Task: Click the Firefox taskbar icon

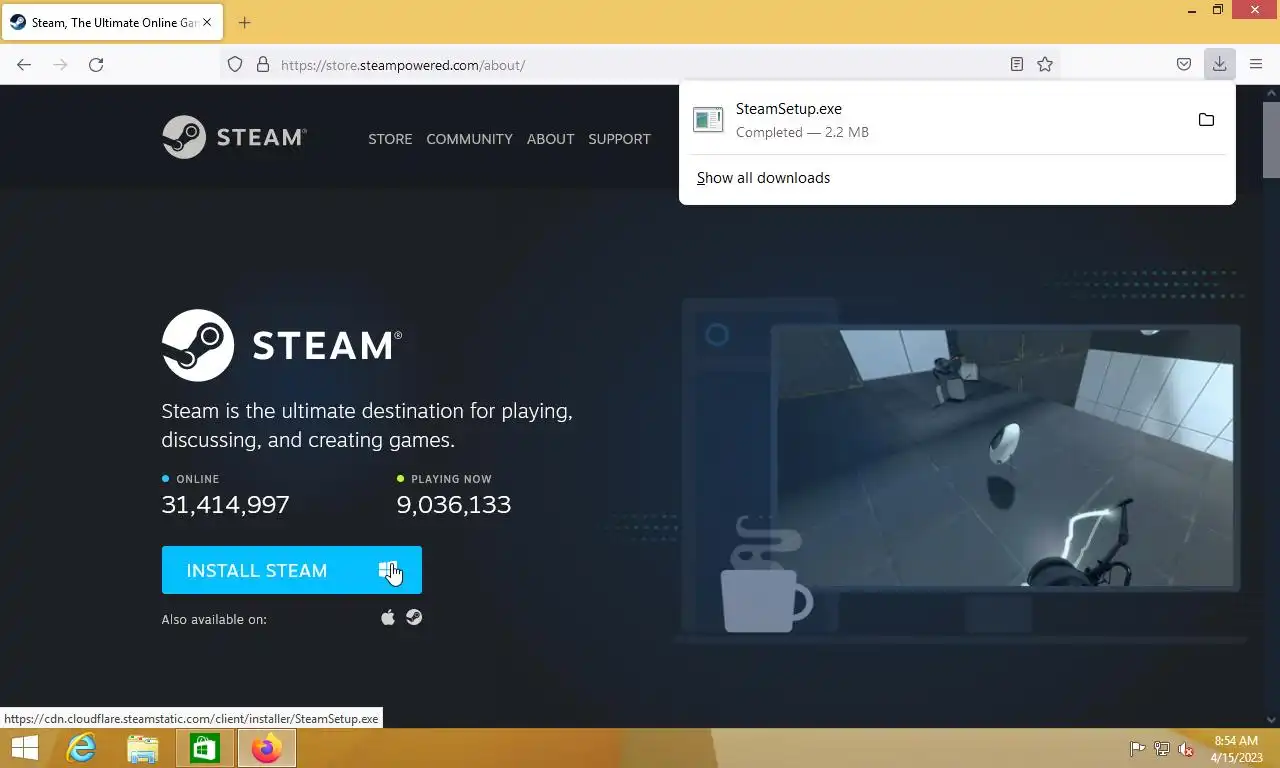Action: tap(266, 748)
